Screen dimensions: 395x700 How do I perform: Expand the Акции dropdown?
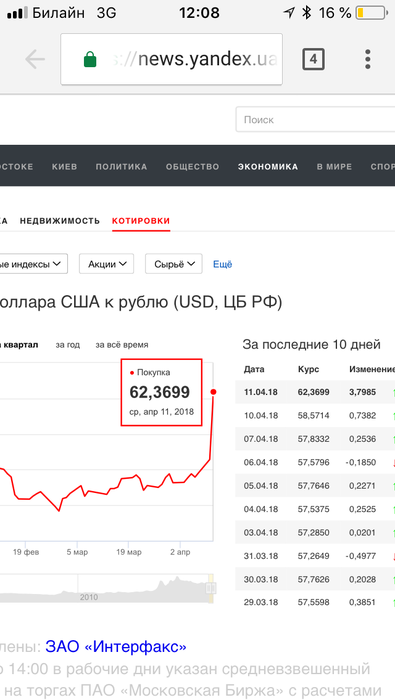pos(106,264)
